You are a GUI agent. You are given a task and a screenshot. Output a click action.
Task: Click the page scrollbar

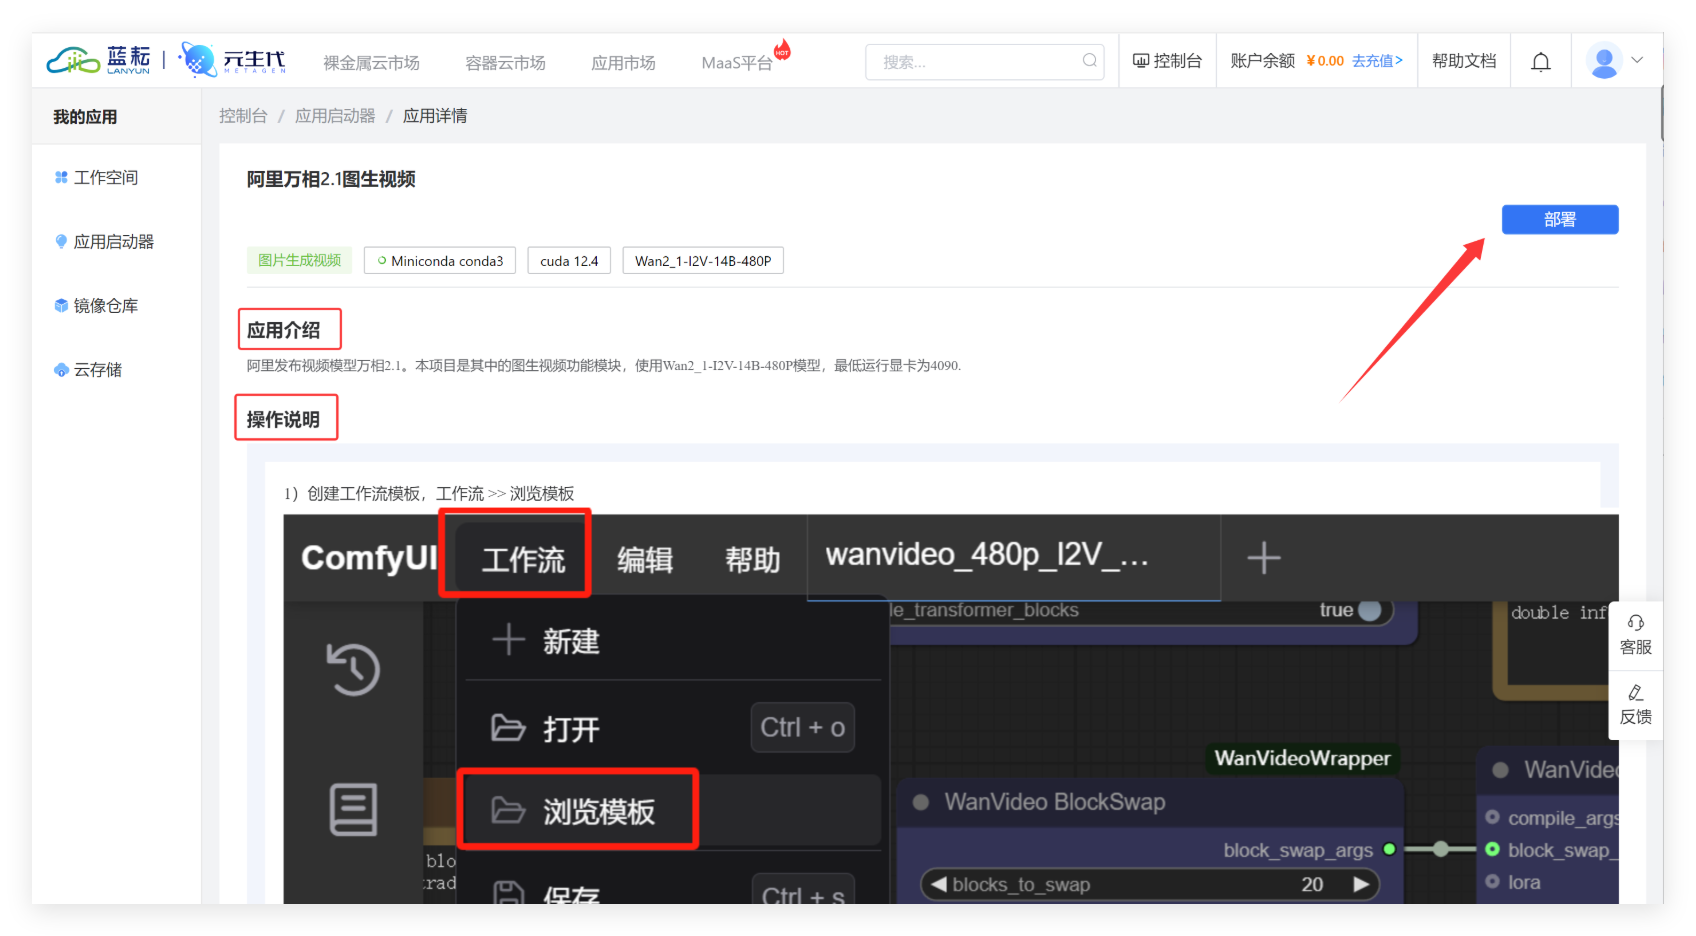(x=1661, y=112)
